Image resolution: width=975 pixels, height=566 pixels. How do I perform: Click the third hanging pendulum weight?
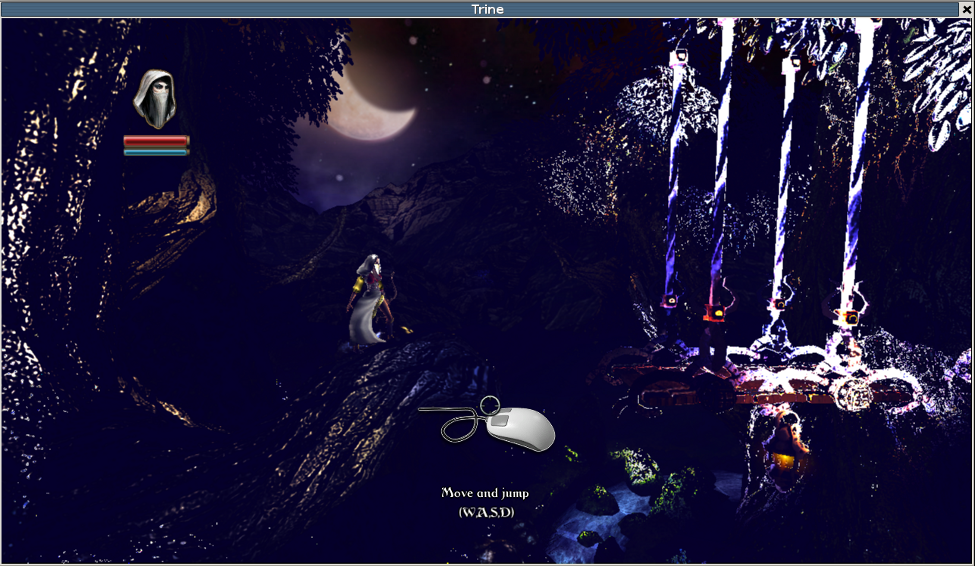779,303
